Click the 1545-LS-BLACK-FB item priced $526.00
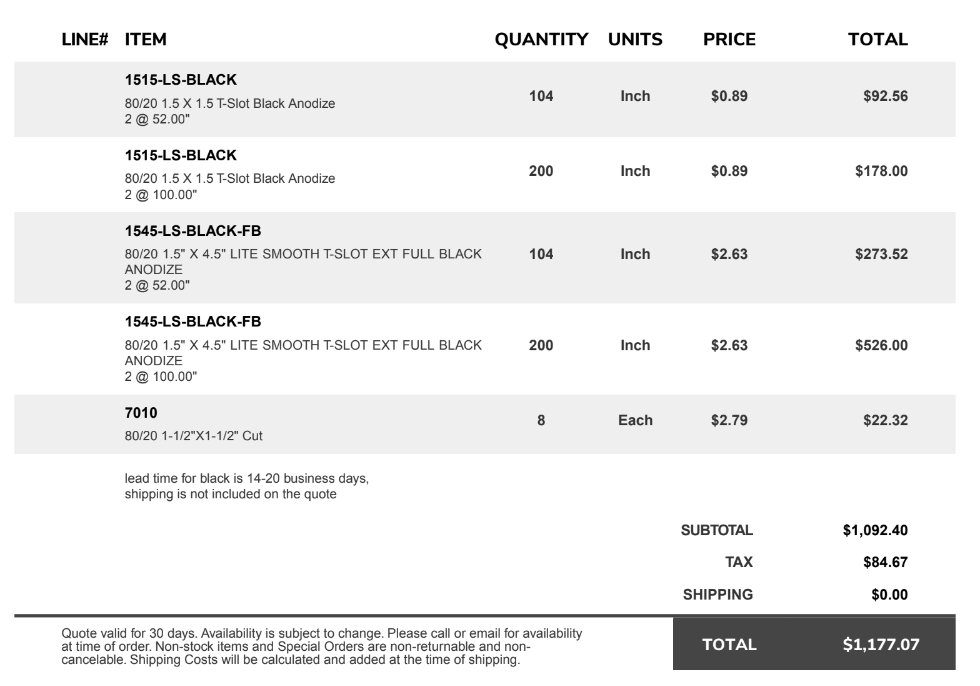Image resolution: width=980 pixels, height=686 pixels. (192, 322)
